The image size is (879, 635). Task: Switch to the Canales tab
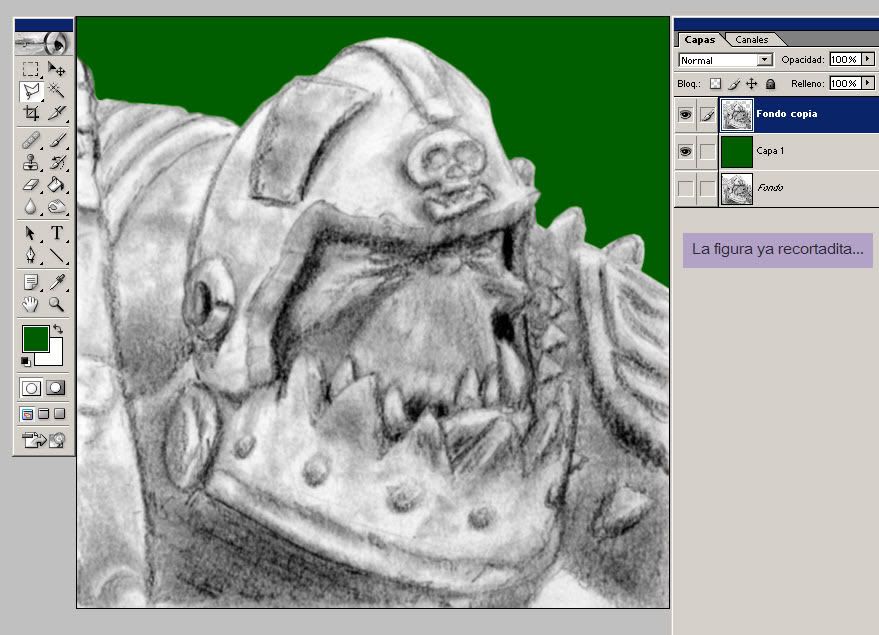tap(751, 40)
